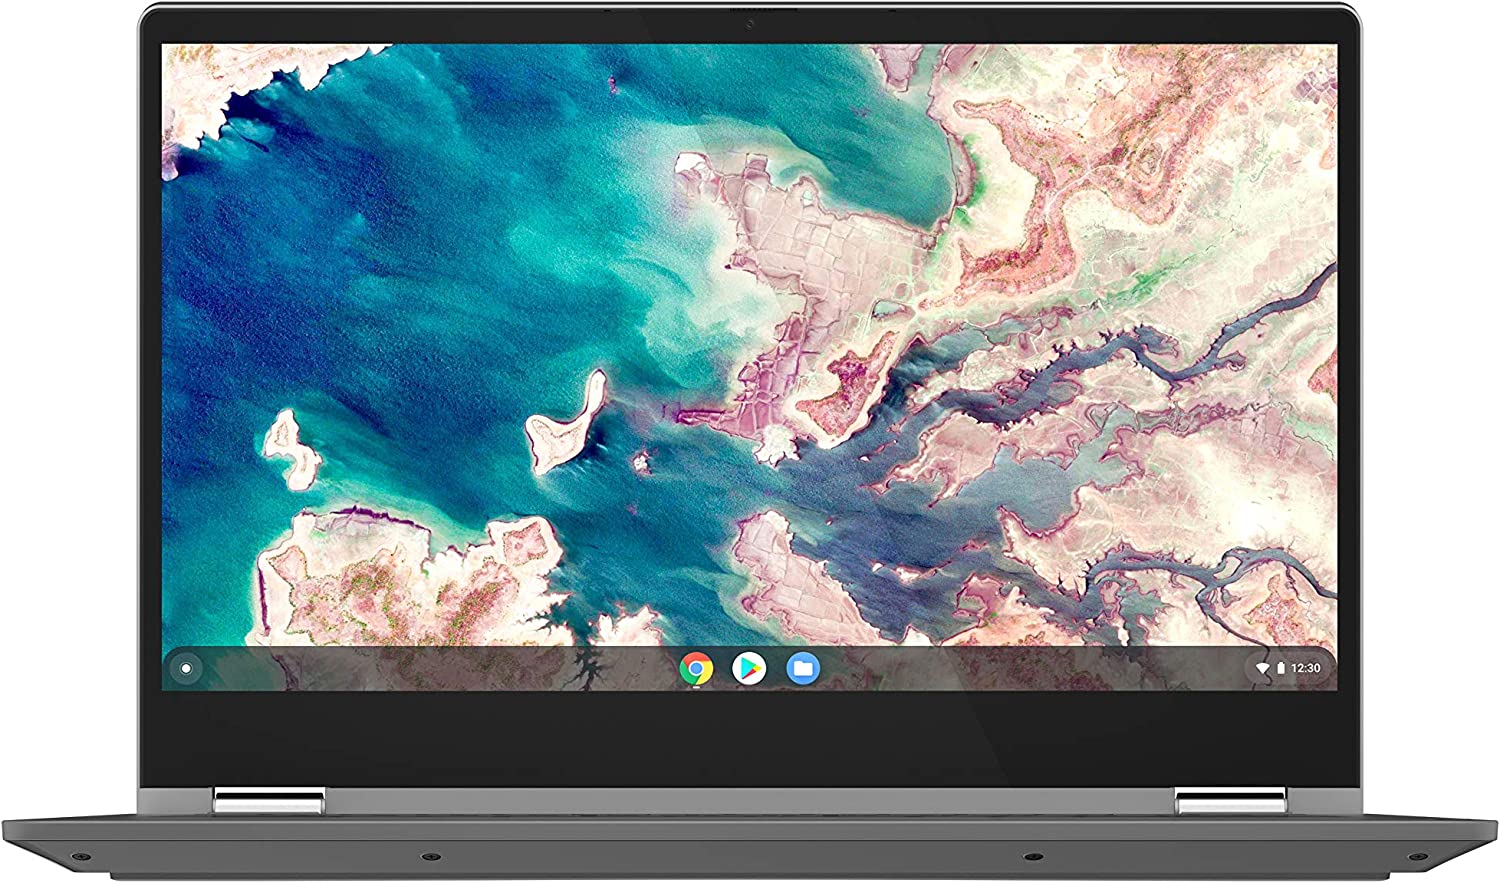Click the elongated white island on wallpaper
Screen dimensions: 1500x883
[x=565, y=423]
